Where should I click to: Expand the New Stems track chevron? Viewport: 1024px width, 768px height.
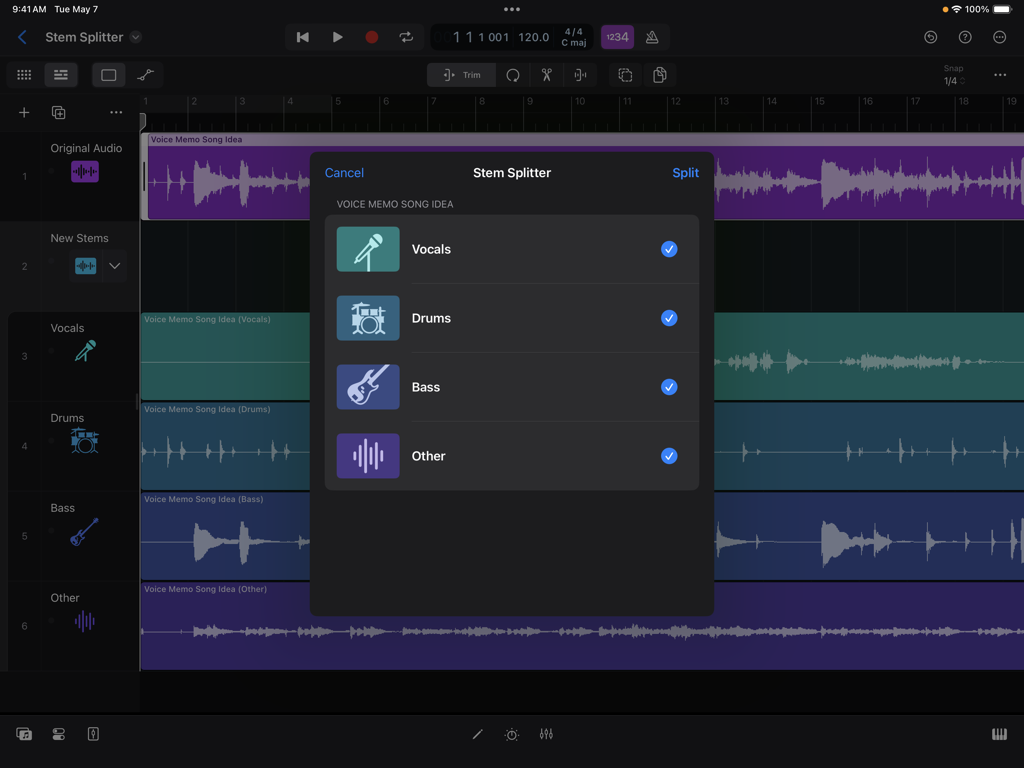[115, 266]
